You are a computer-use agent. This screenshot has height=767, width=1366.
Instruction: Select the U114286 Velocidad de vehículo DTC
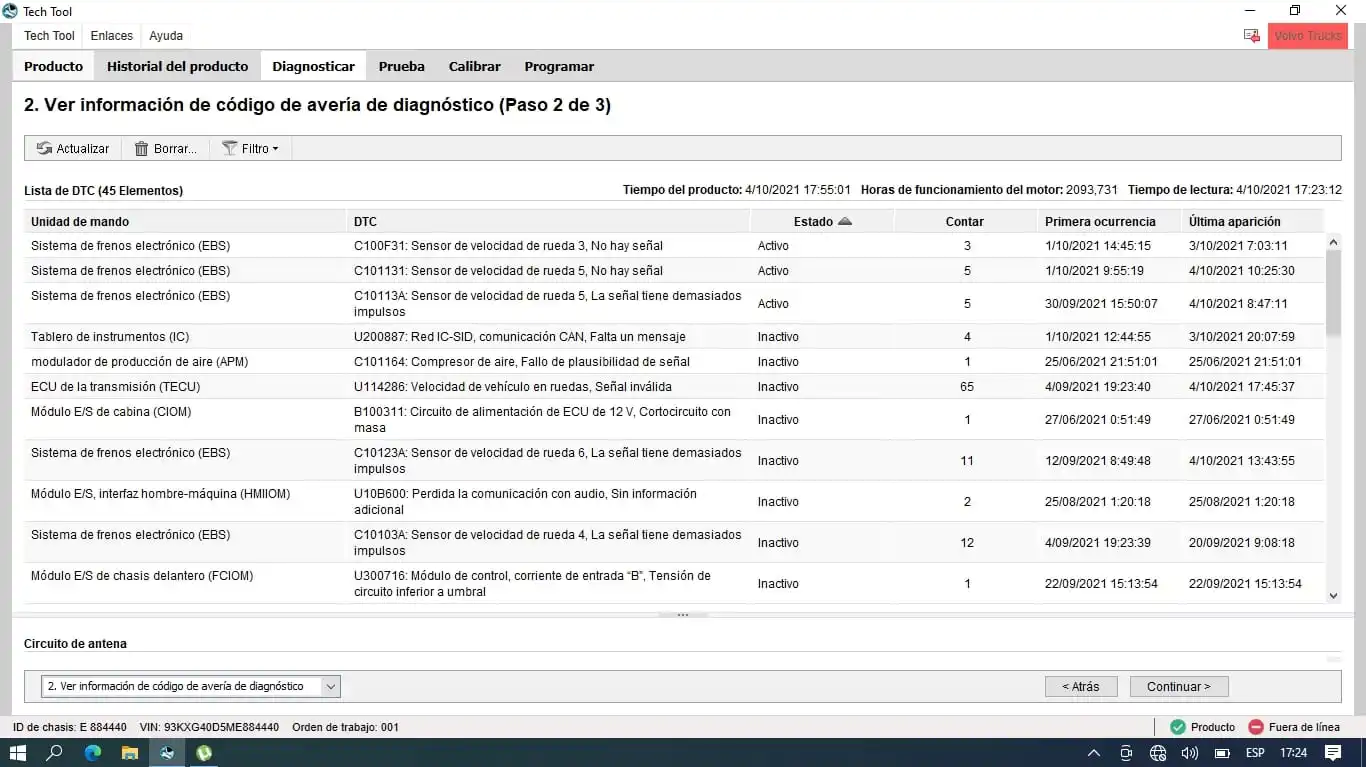[x=674, y=386]
